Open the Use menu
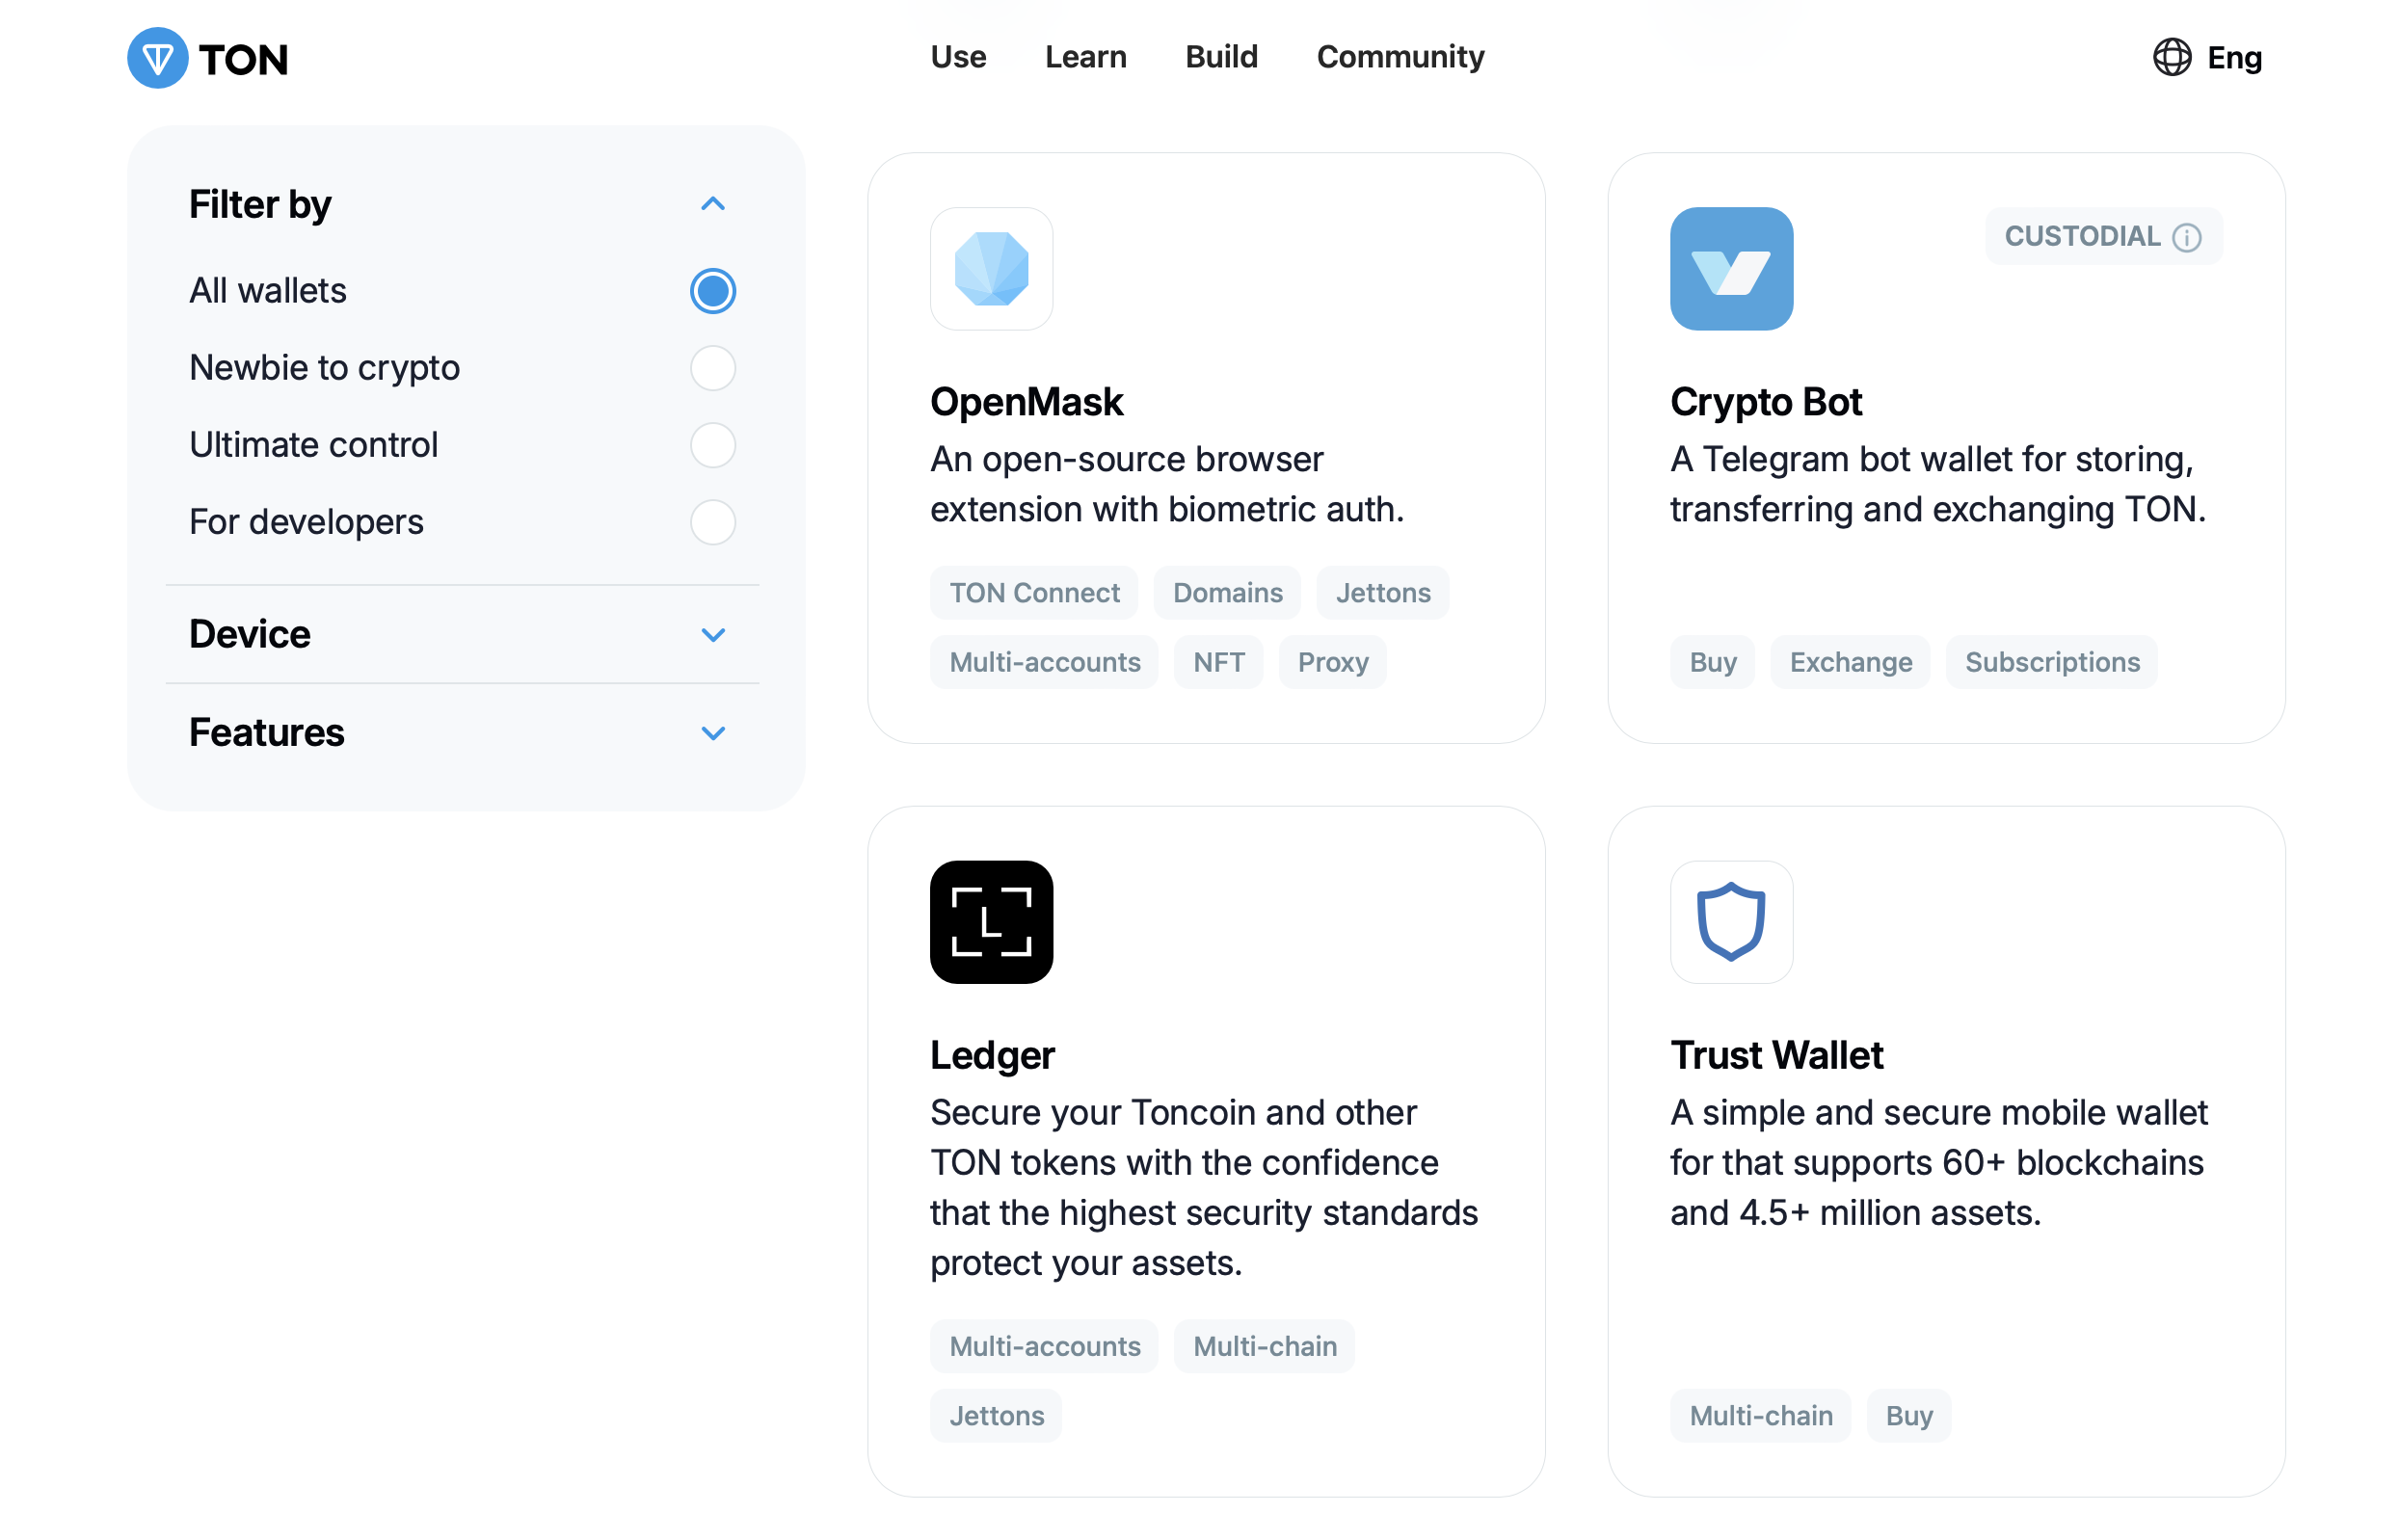2400x1540 pixels. pyautogui.click(x=958, y=58)
